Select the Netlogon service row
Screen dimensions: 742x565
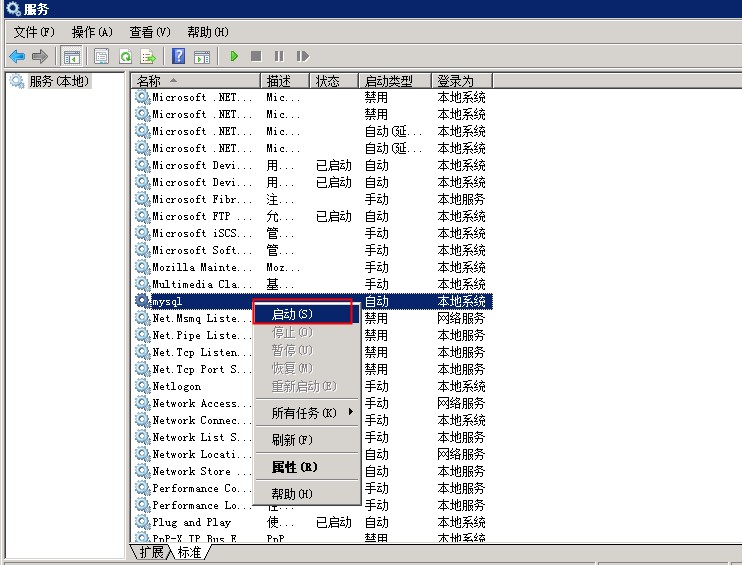(x=176, y=386)
